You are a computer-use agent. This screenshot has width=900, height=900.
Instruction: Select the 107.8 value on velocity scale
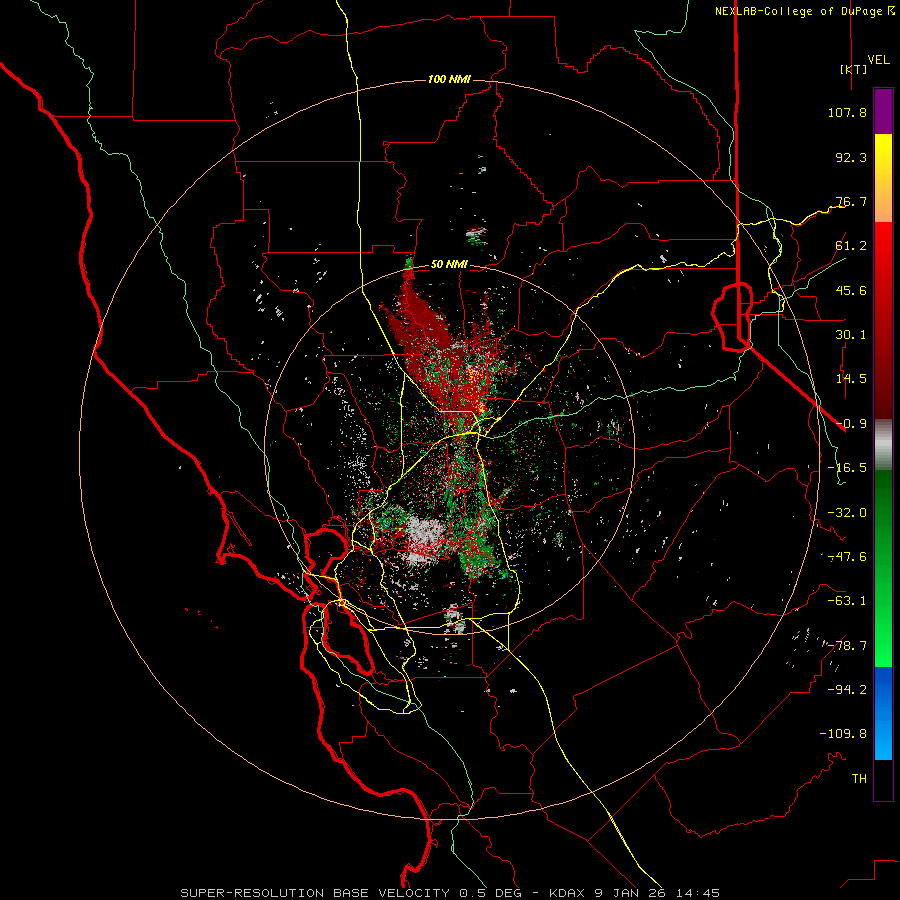point(847,112)
